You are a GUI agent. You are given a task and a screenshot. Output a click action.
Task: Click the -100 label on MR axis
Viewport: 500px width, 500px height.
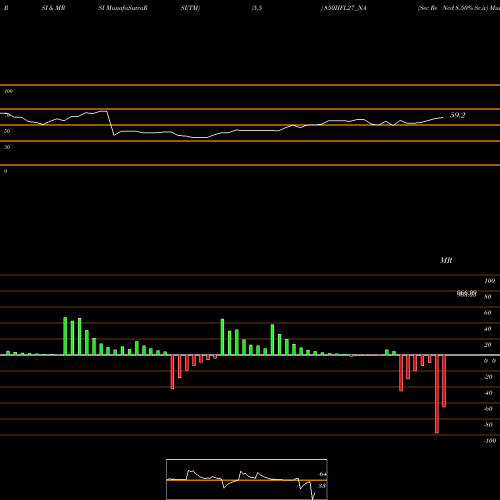click(x=489, y=441)
